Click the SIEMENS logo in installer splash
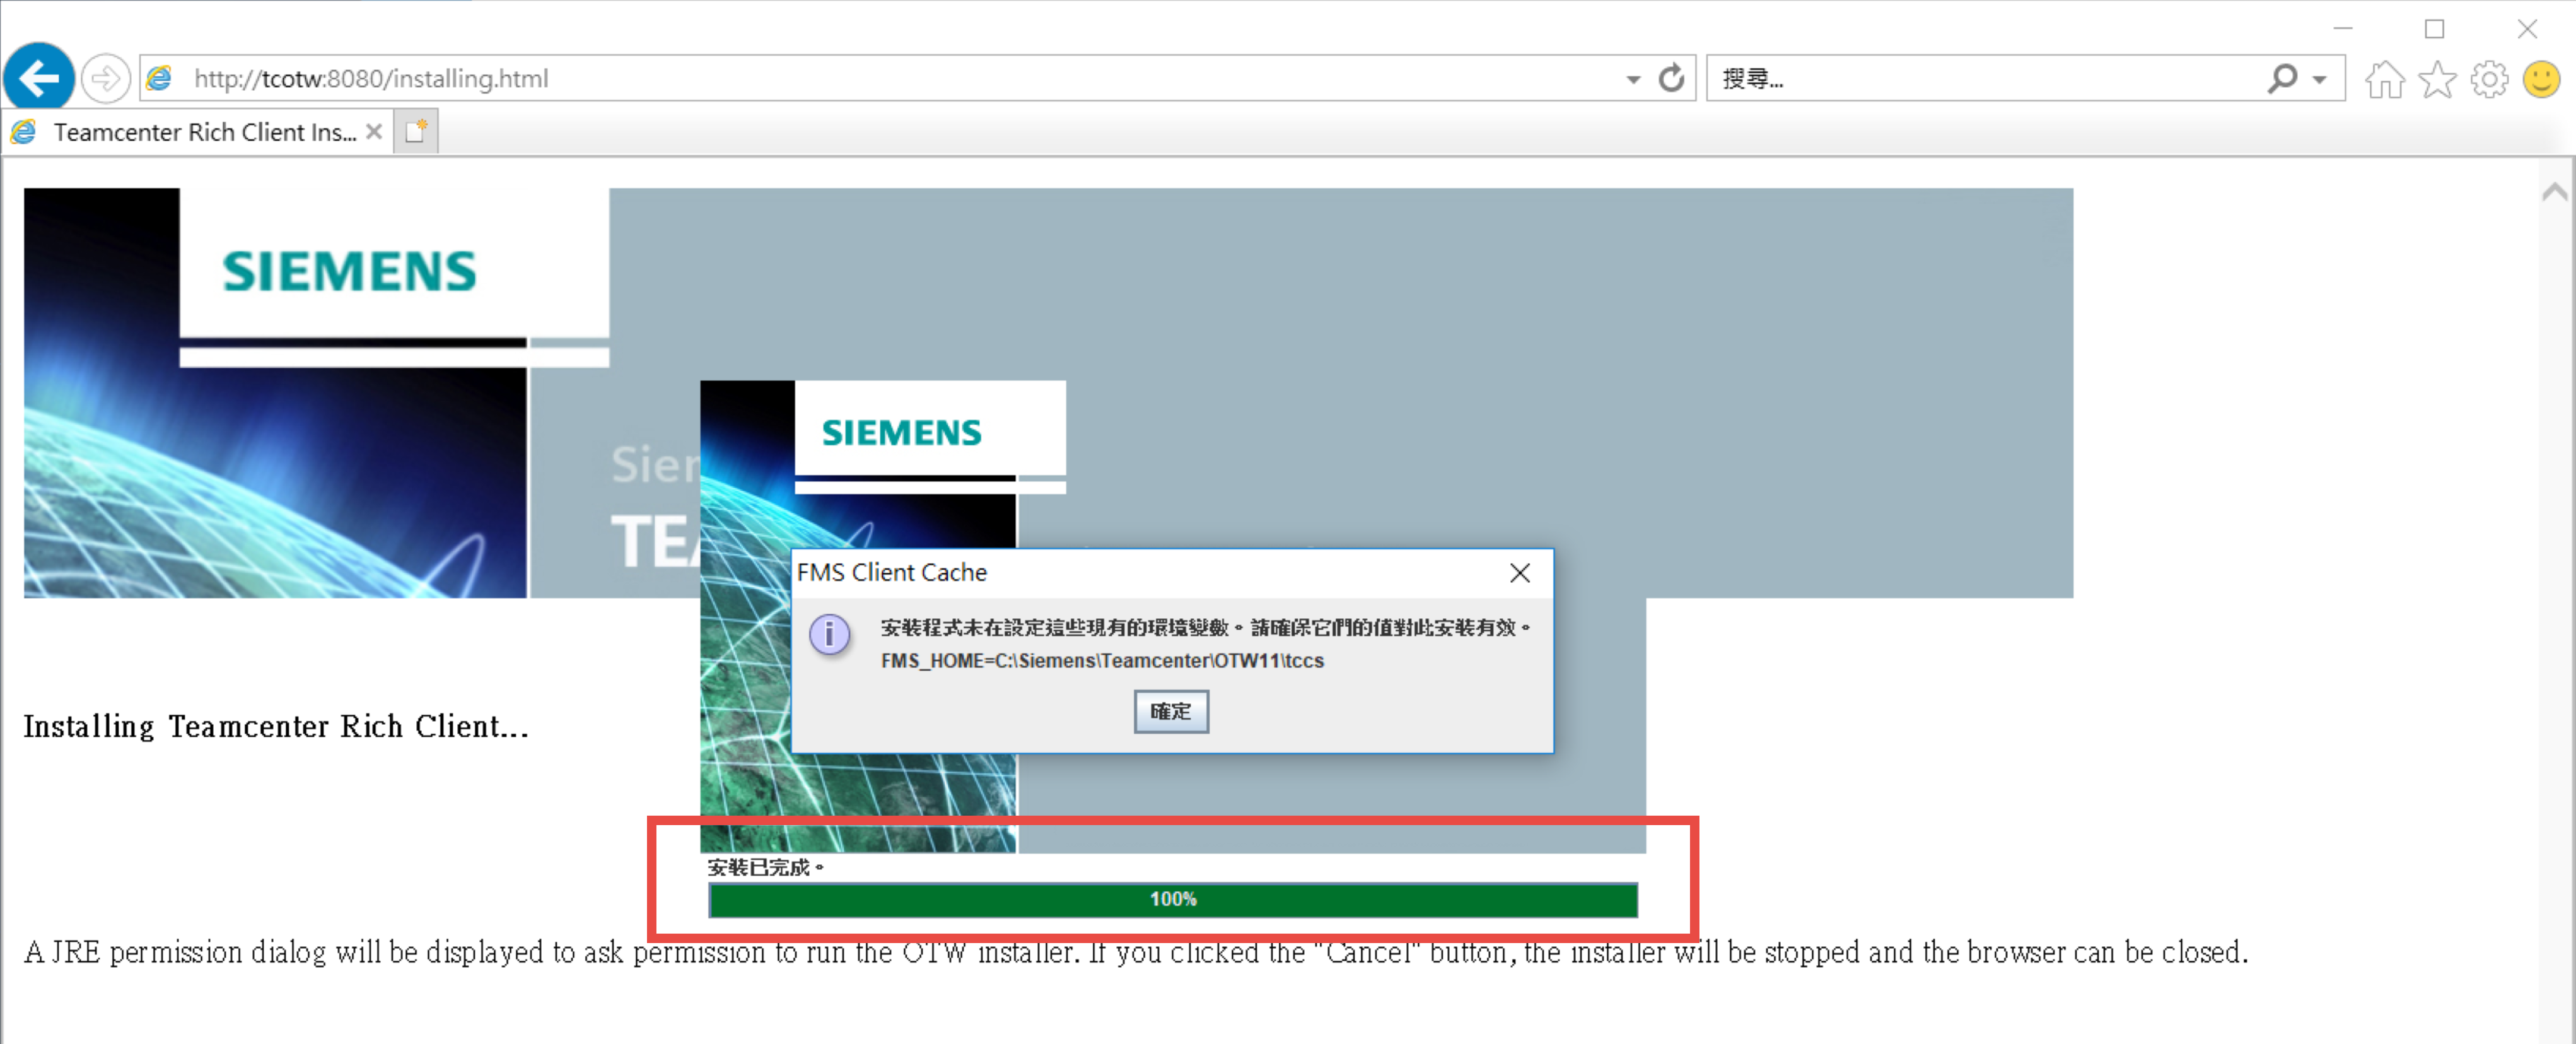Viewport: 2576px width, 1044px height. pyautogui.click(x=901, y=432)
